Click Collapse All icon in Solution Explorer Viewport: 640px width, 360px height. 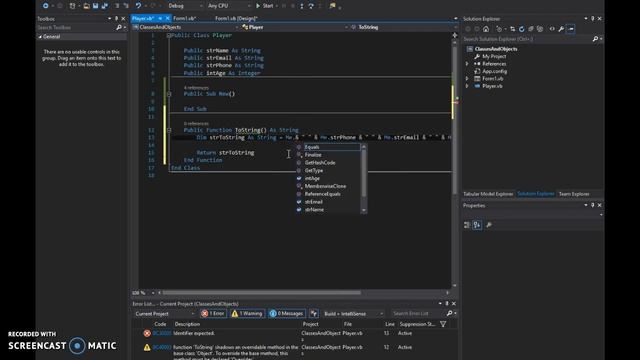(x=531, y=29)
